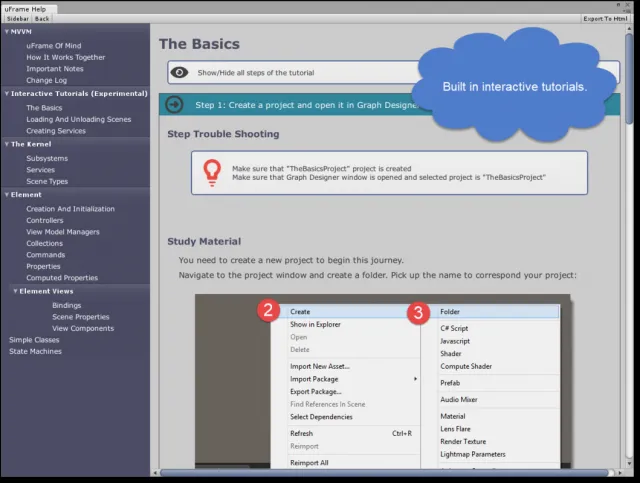Click the red lightbulb troubleshooting icon

tap(212, 173)
